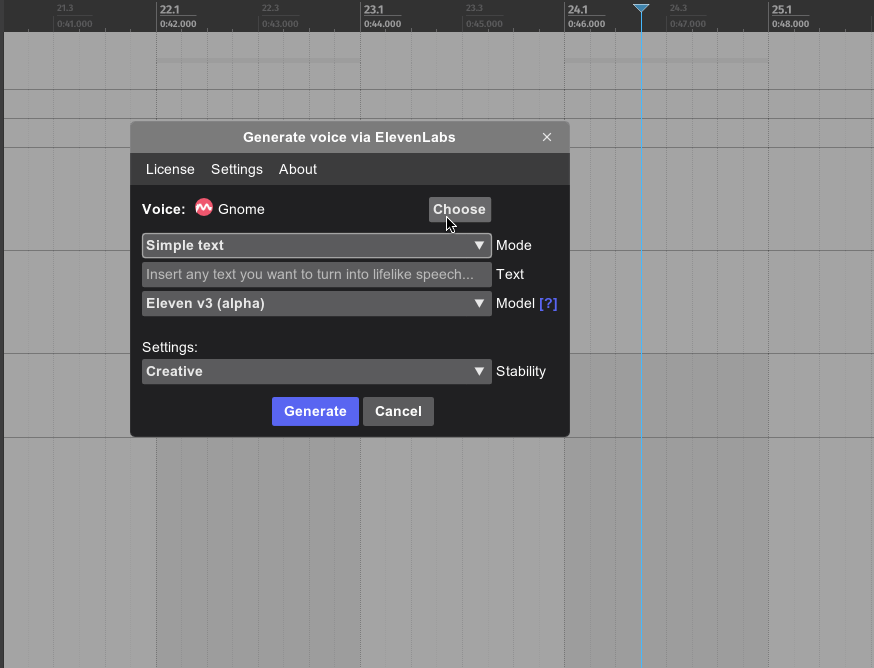This screenshot has height=668, width=874.
Task: Click ruler position 25.1 at 0:48.000
Action: pos(790,16)
